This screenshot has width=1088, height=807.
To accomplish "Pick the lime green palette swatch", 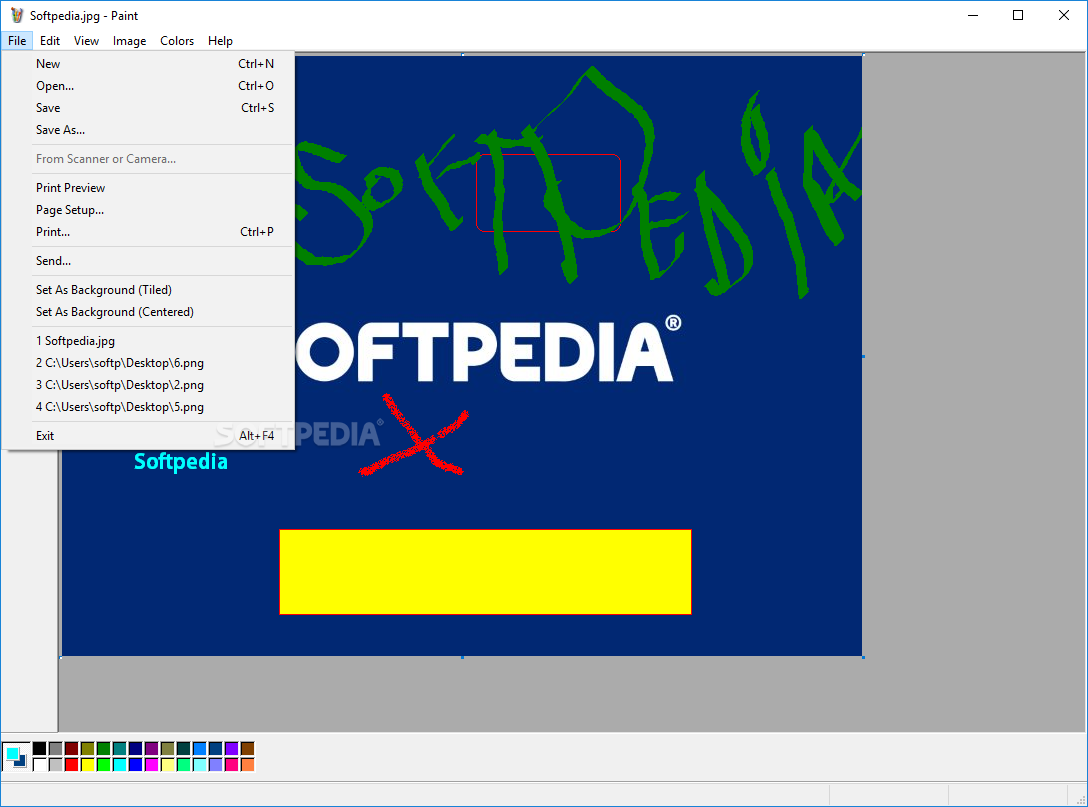I will click(103, 765).
